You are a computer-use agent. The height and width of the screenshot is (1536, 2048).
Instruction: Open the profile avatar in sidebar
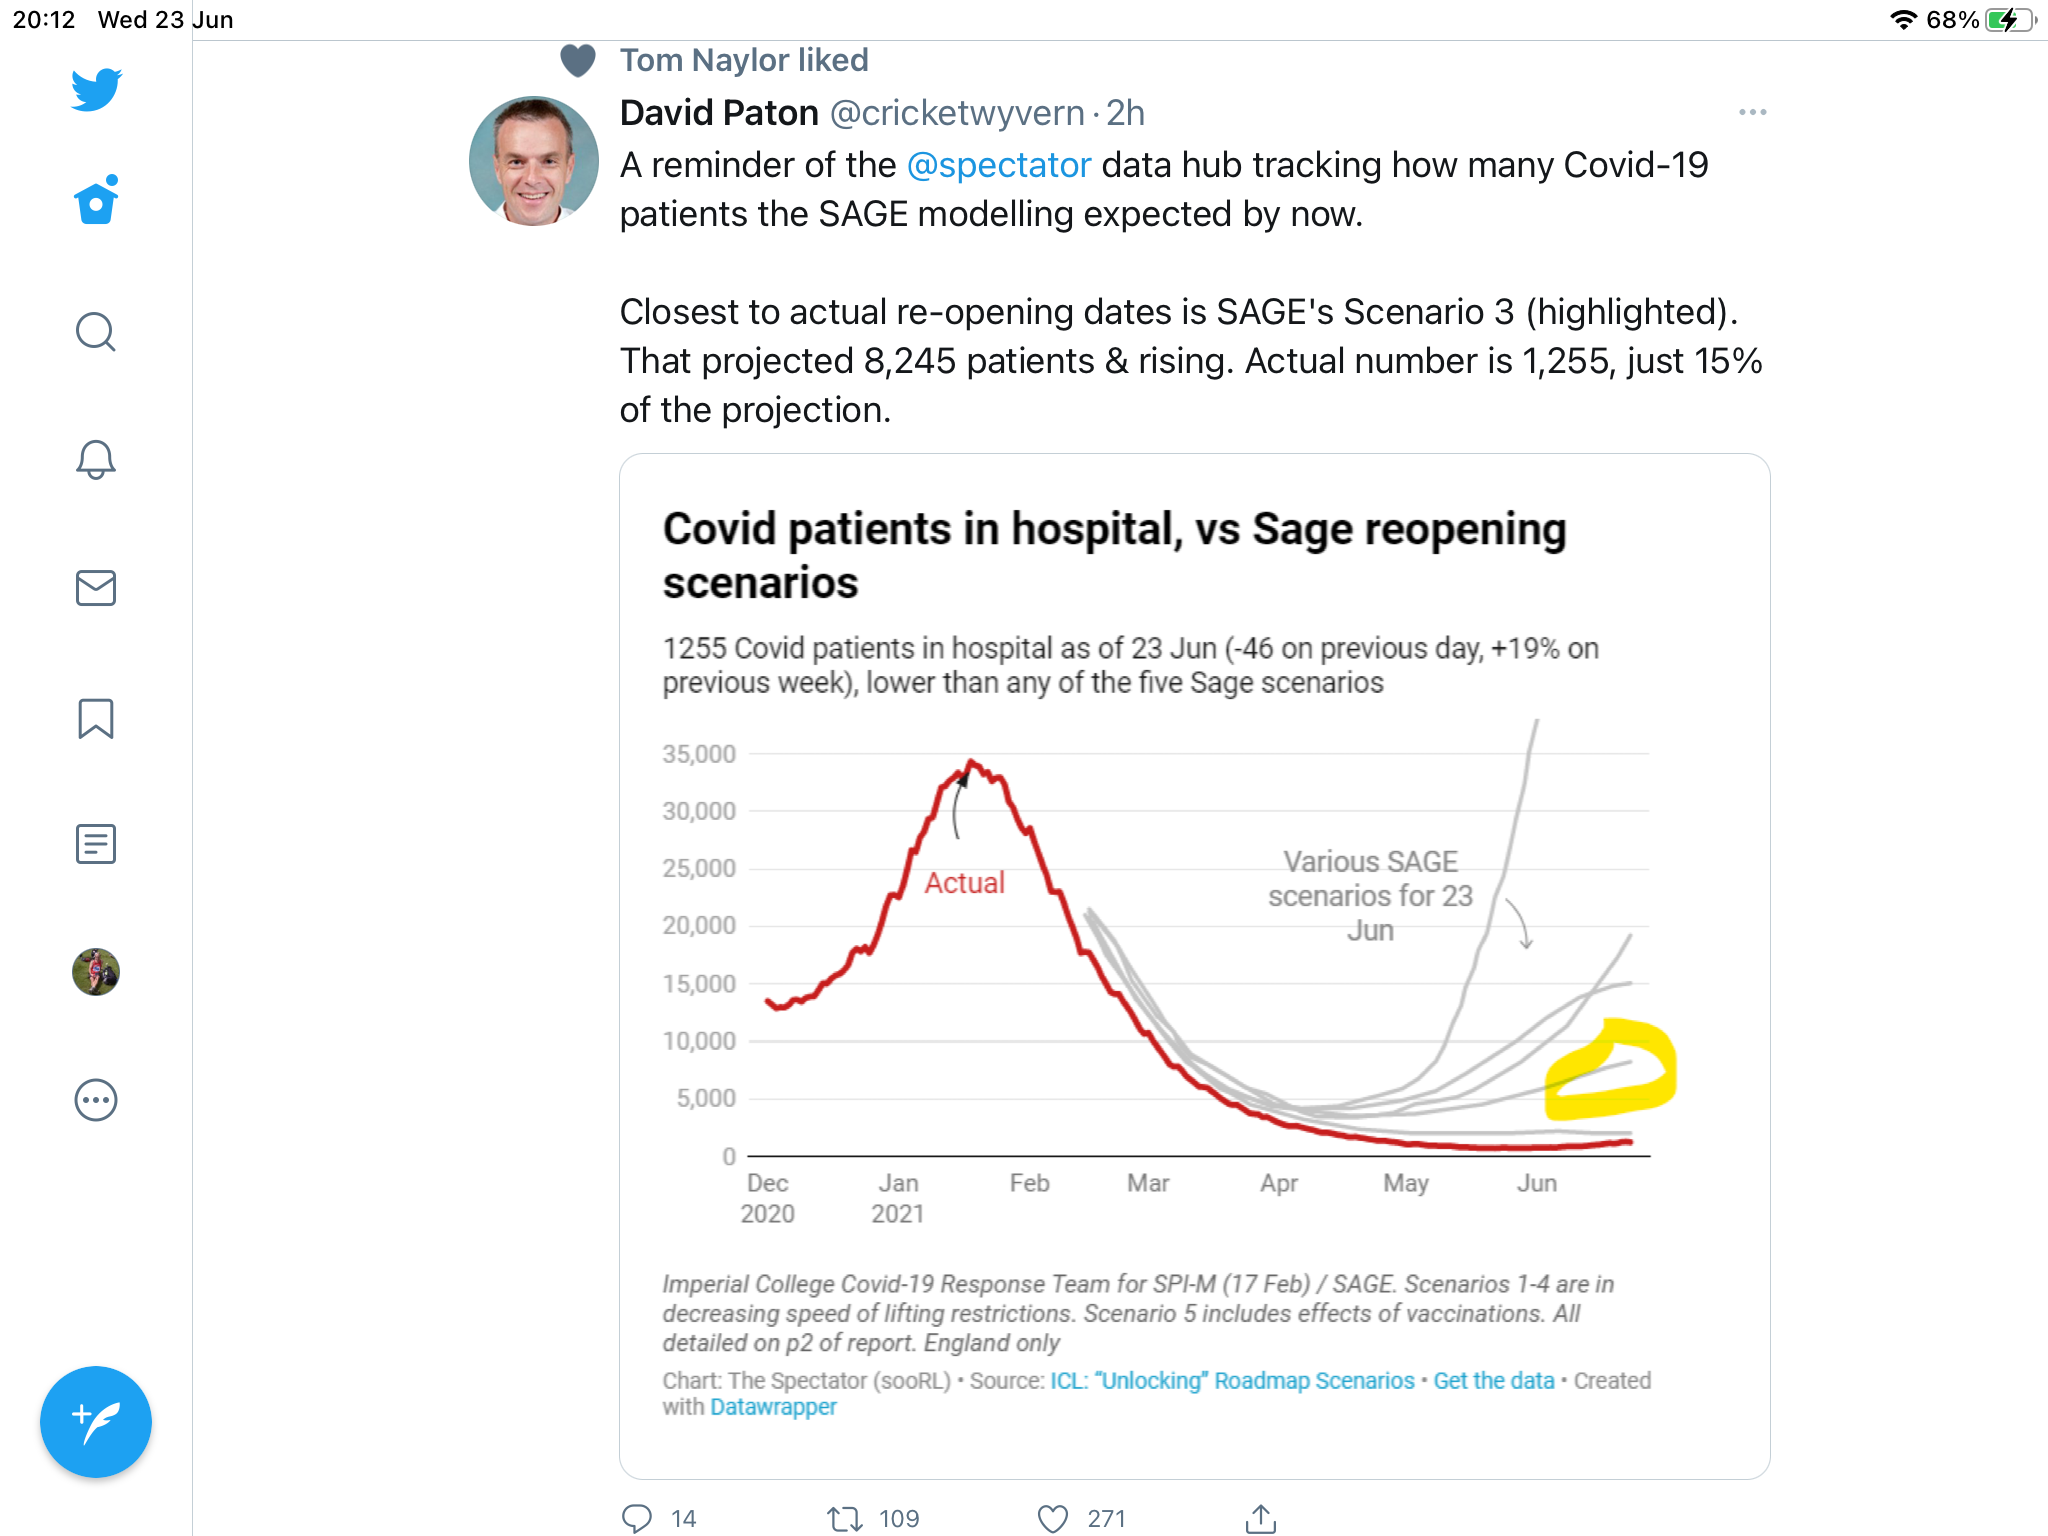96,972
